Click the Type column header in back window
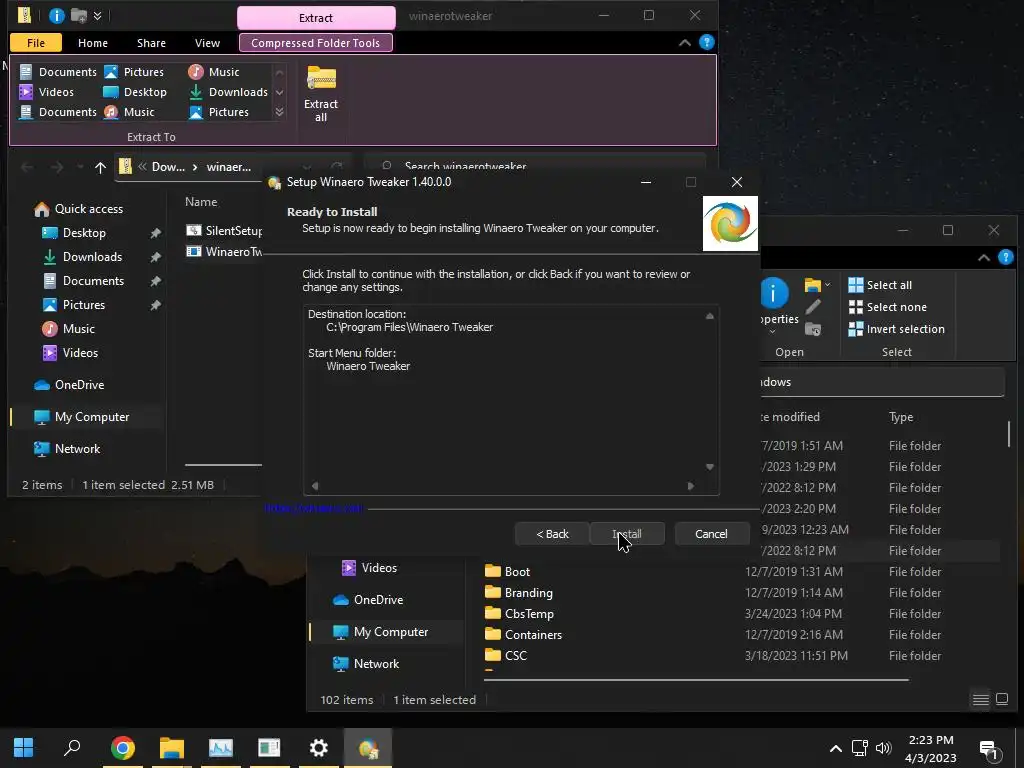Screen dimensions: 1024x768 click(x=901, y=417)
